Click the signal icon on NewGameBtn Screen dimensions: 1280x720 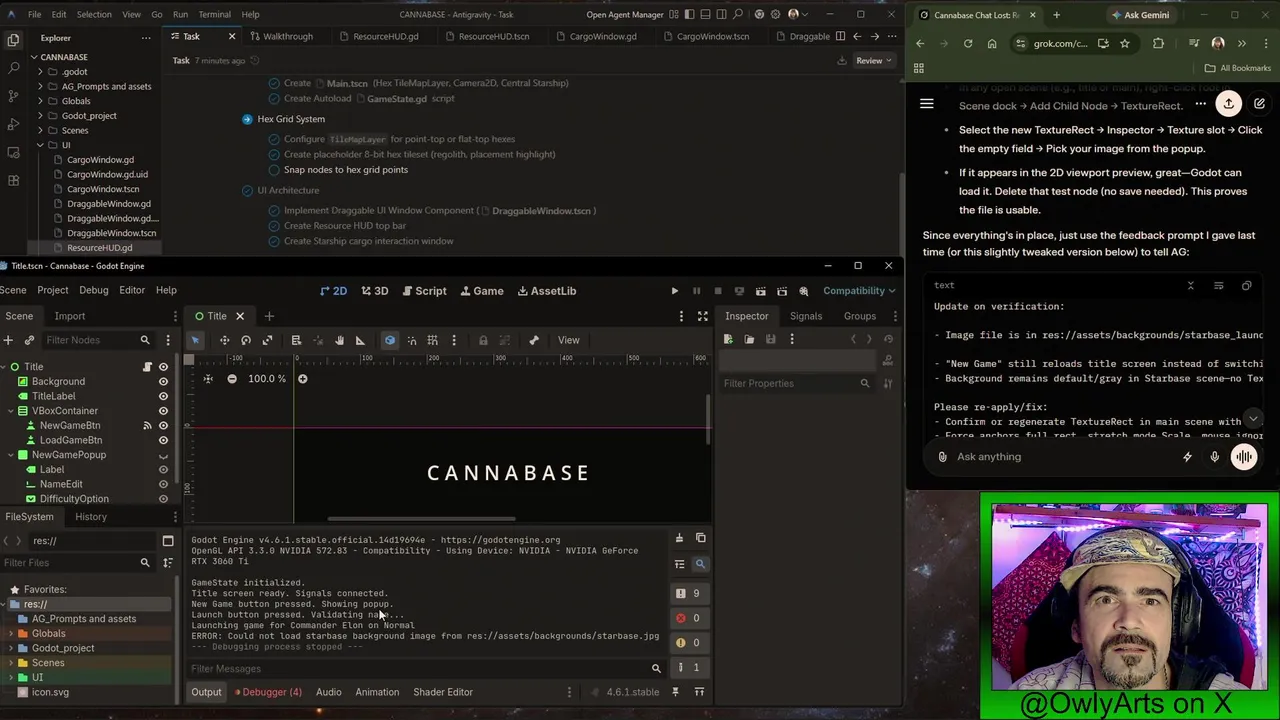click(147, 426)
